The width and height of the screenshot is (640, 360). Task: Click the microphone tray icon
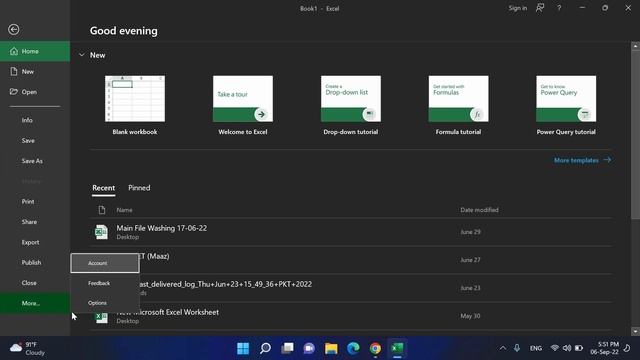[x=517, y=348]
